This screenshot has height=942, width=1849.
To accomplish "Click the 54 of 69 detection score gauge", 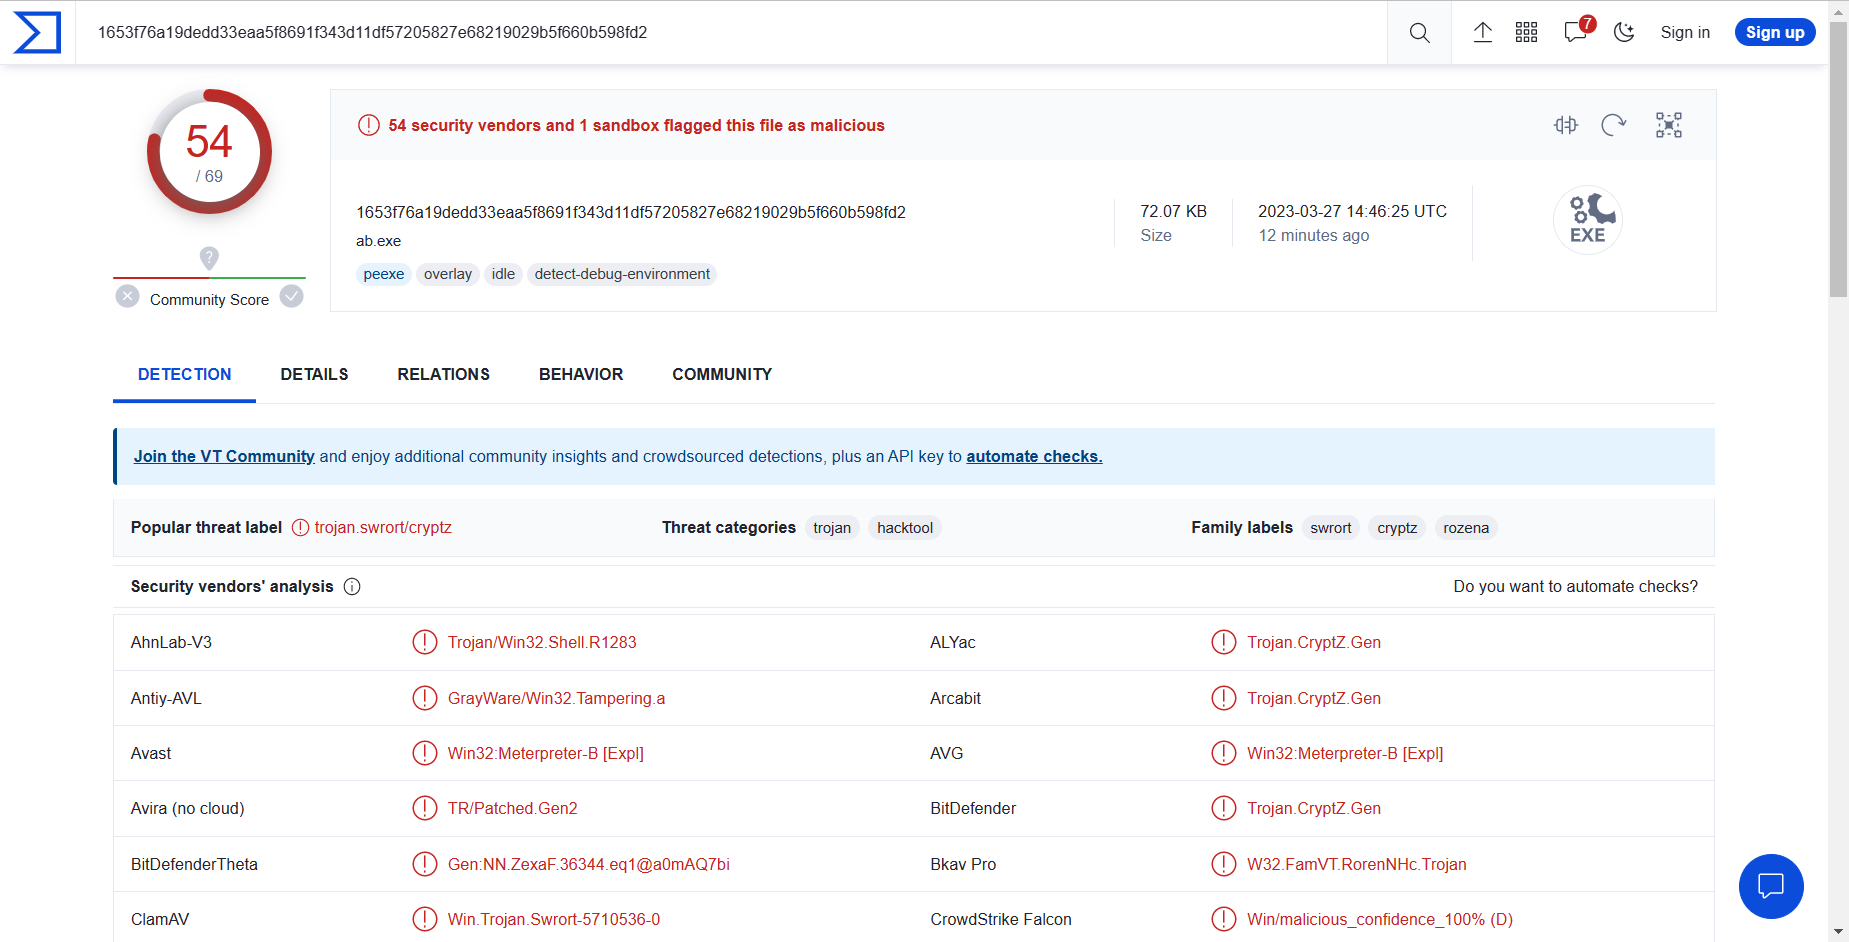I will (x=209, y=152).
